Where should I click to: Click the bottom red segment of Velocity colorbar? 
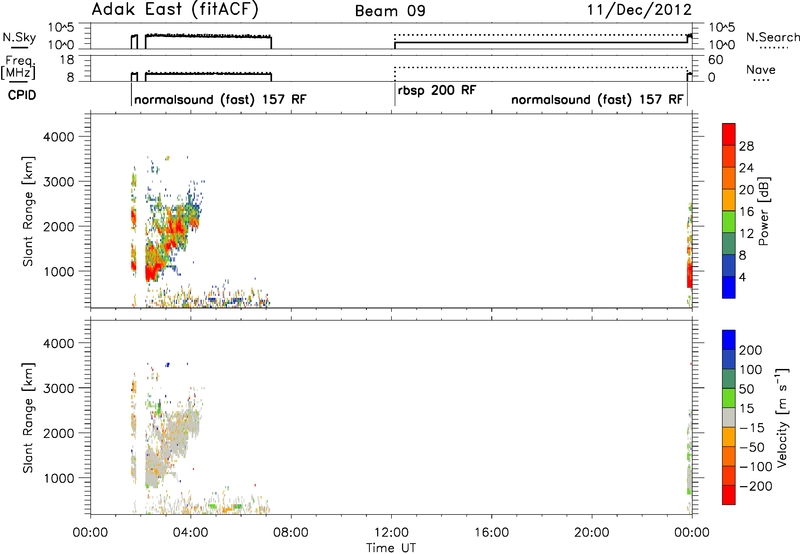pyautogui.click(x=729, y=495)
